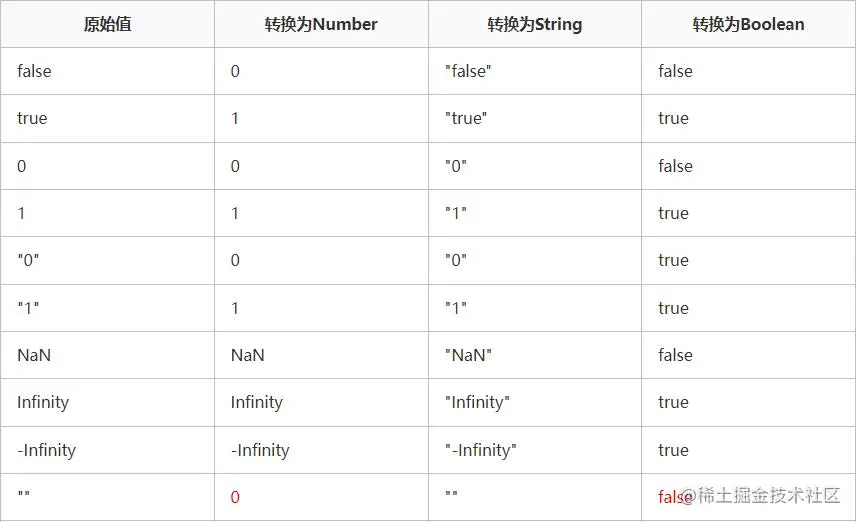Click the red false in the last row

672,497
